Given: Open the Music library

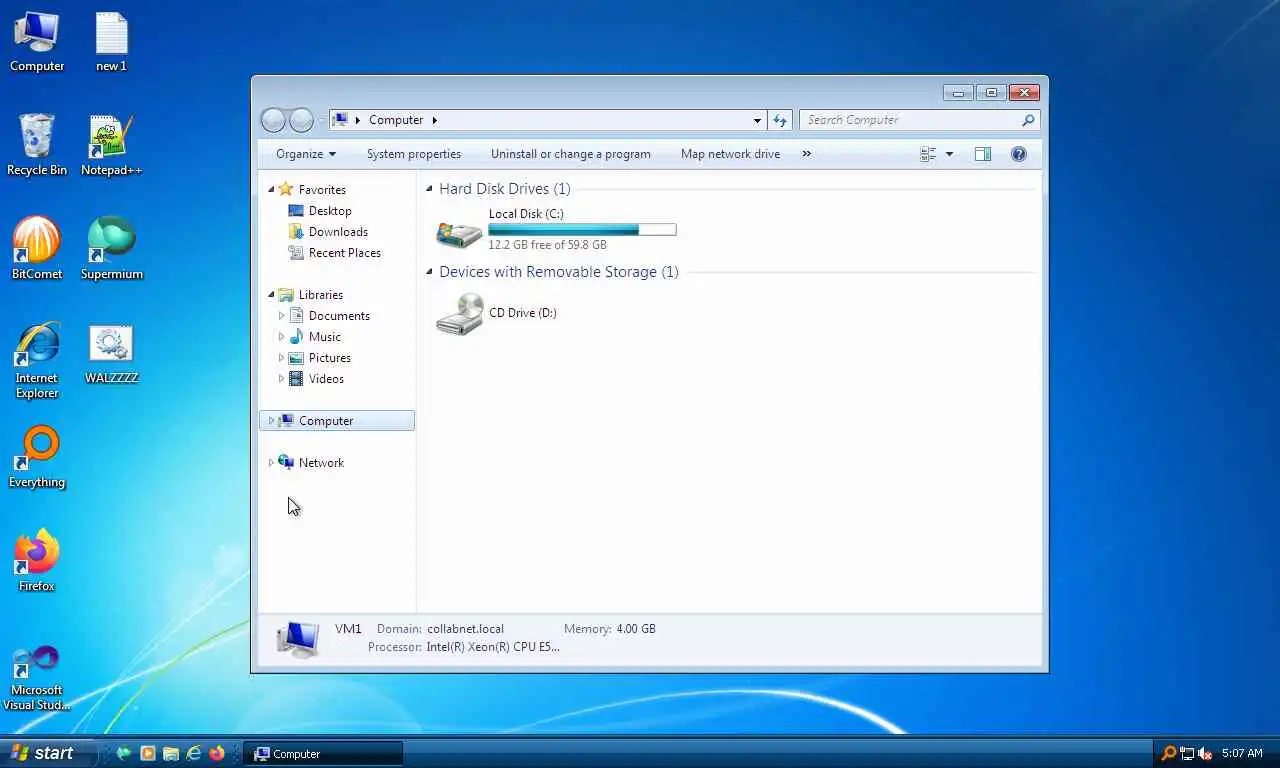Looking at the screenshot, I should (x=325, y=337).
